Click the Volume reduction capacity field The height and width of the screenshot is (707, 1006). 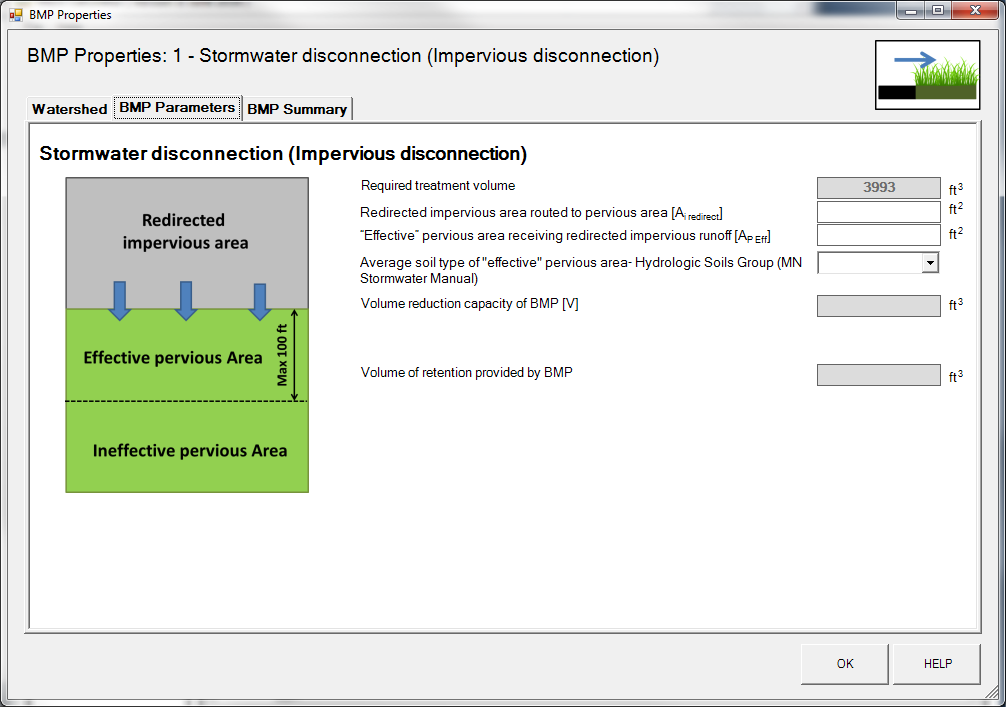(x=878, y=306)
